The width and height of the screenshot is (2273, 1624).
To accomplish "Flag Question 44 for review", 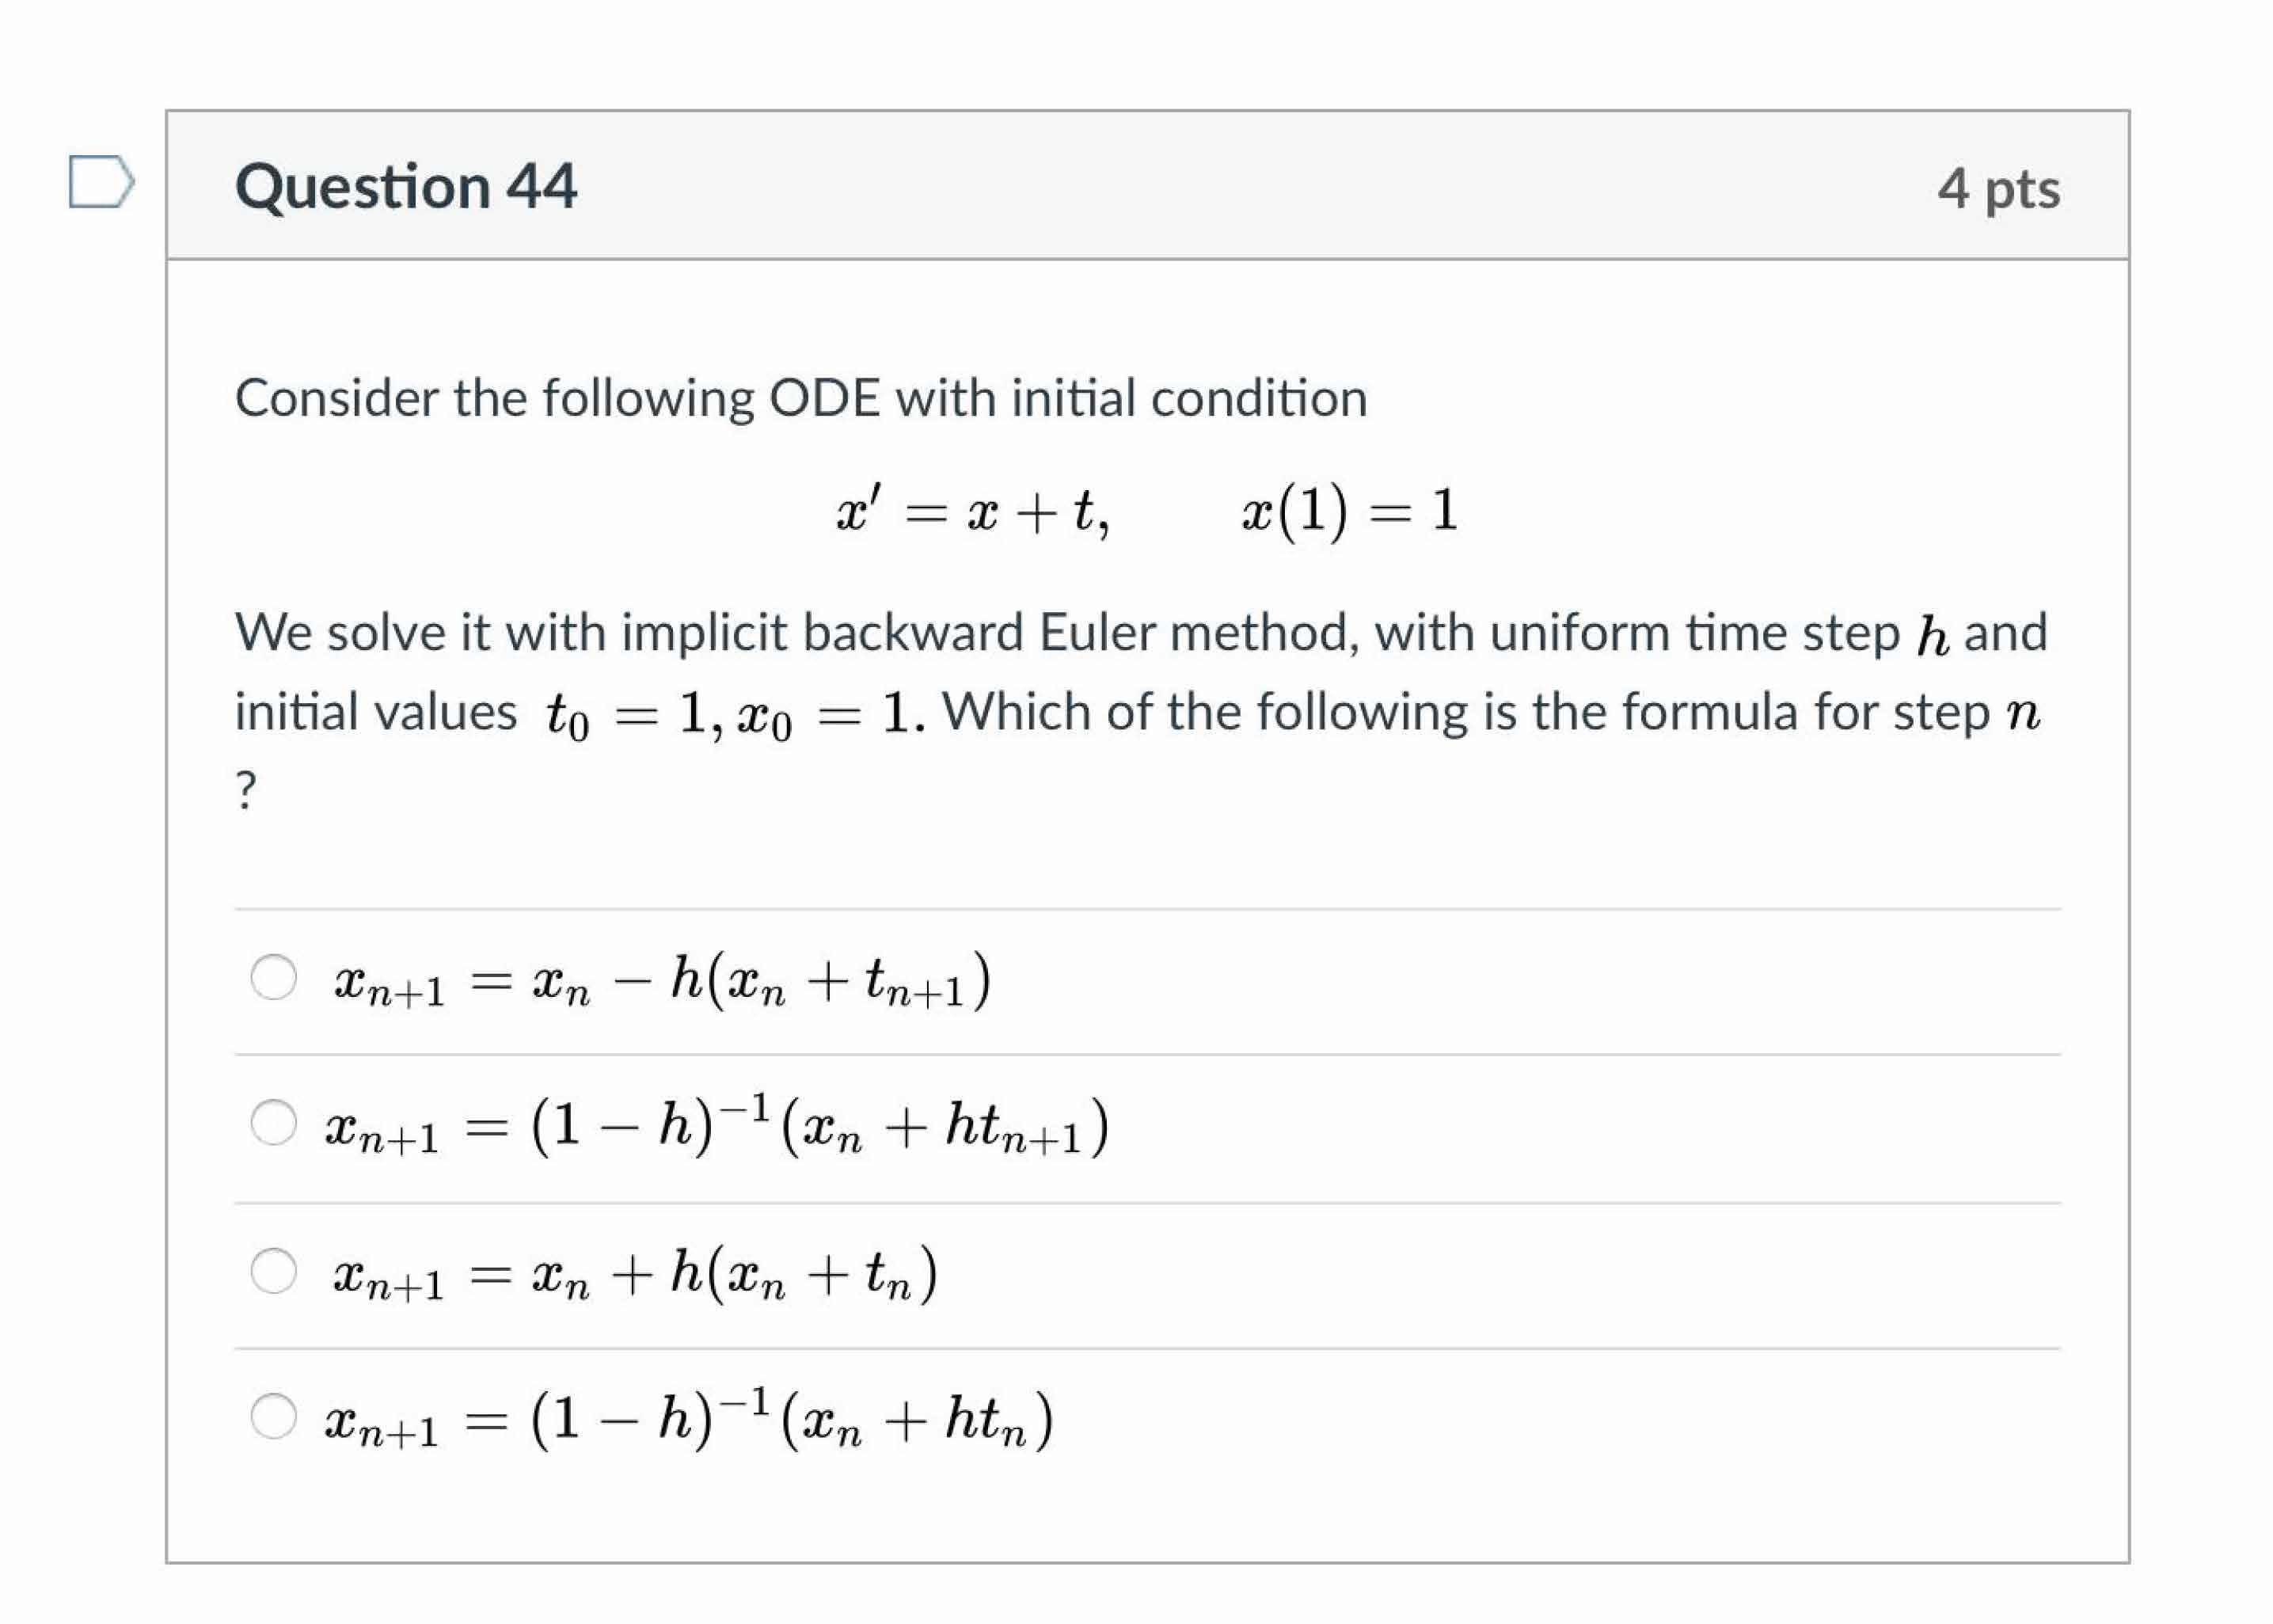I will (x=100, y=181).
